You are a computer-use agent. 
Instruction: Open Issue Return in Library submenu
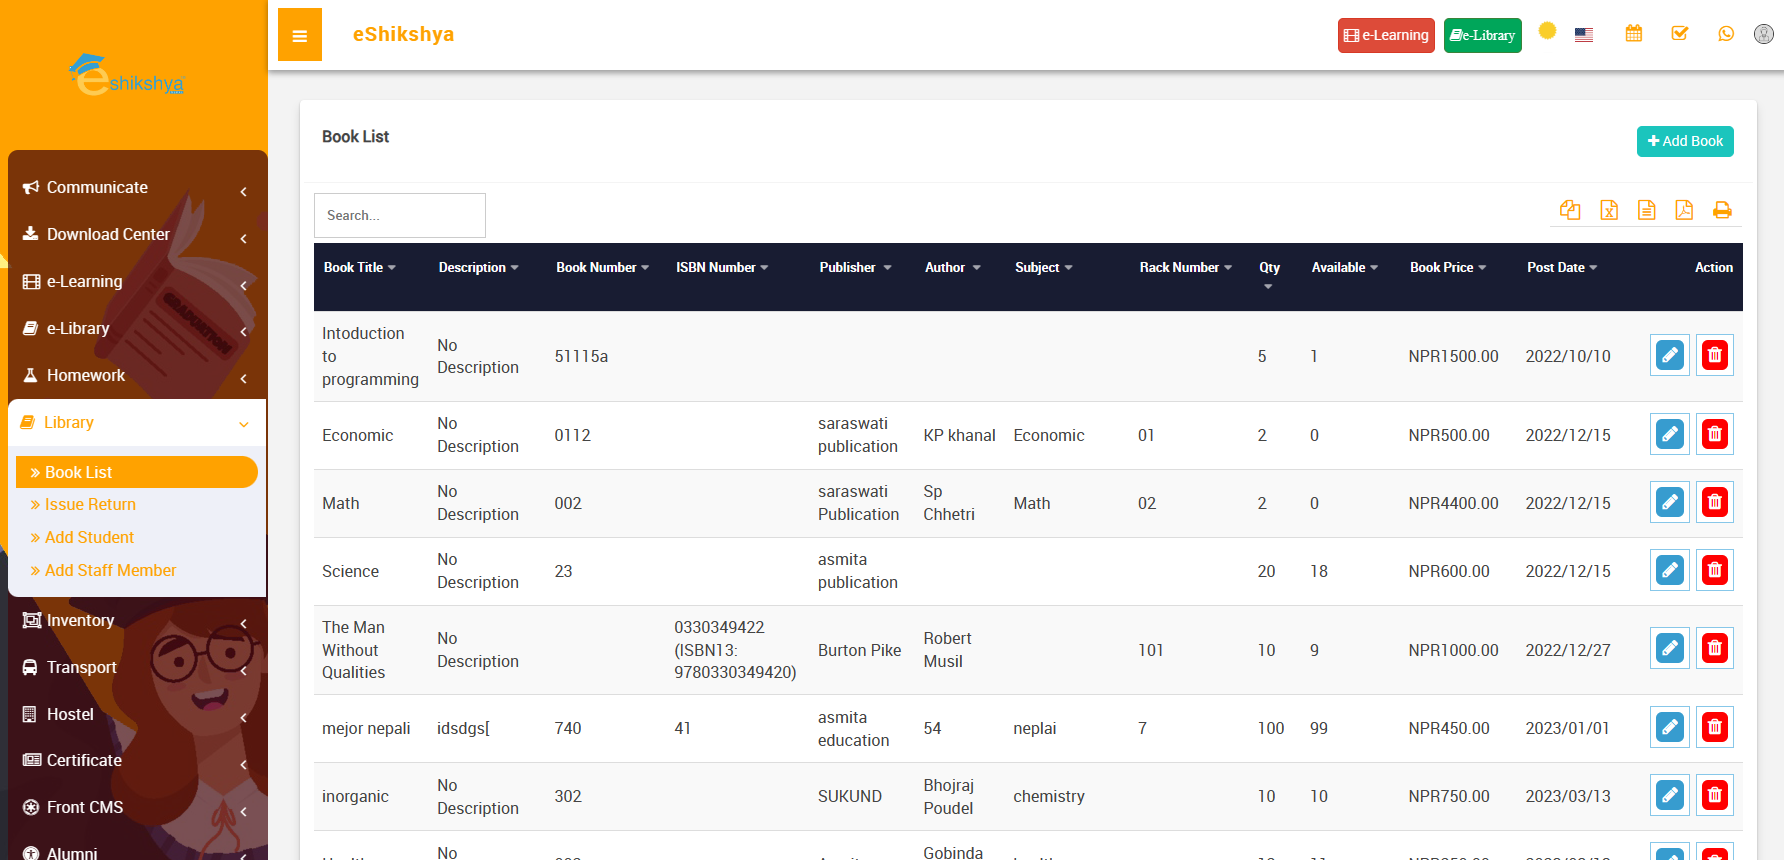[90, 505]
